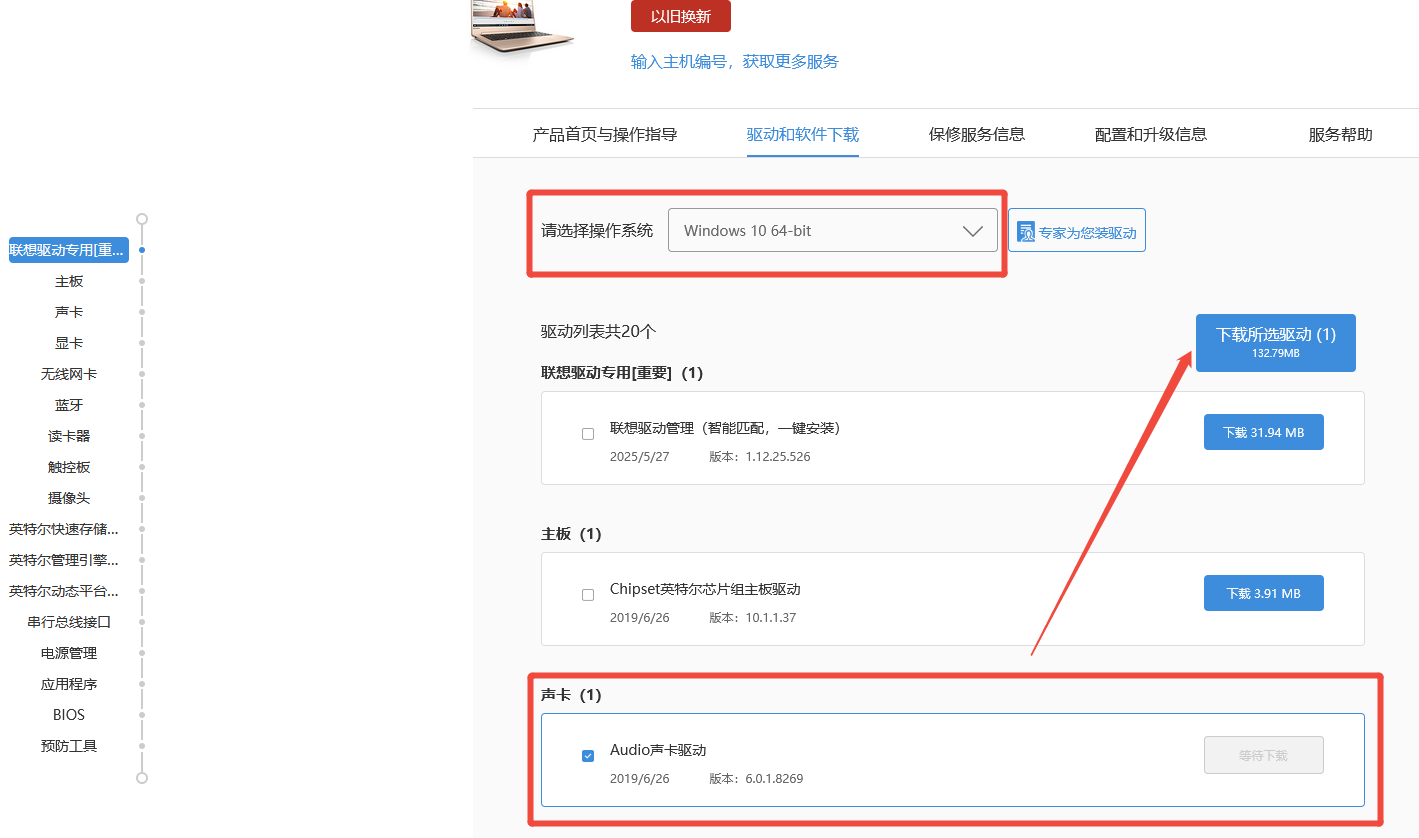Jump to 主板 in sidebar navigation
The image size is (1419, 838).
(x=69, y=281)
